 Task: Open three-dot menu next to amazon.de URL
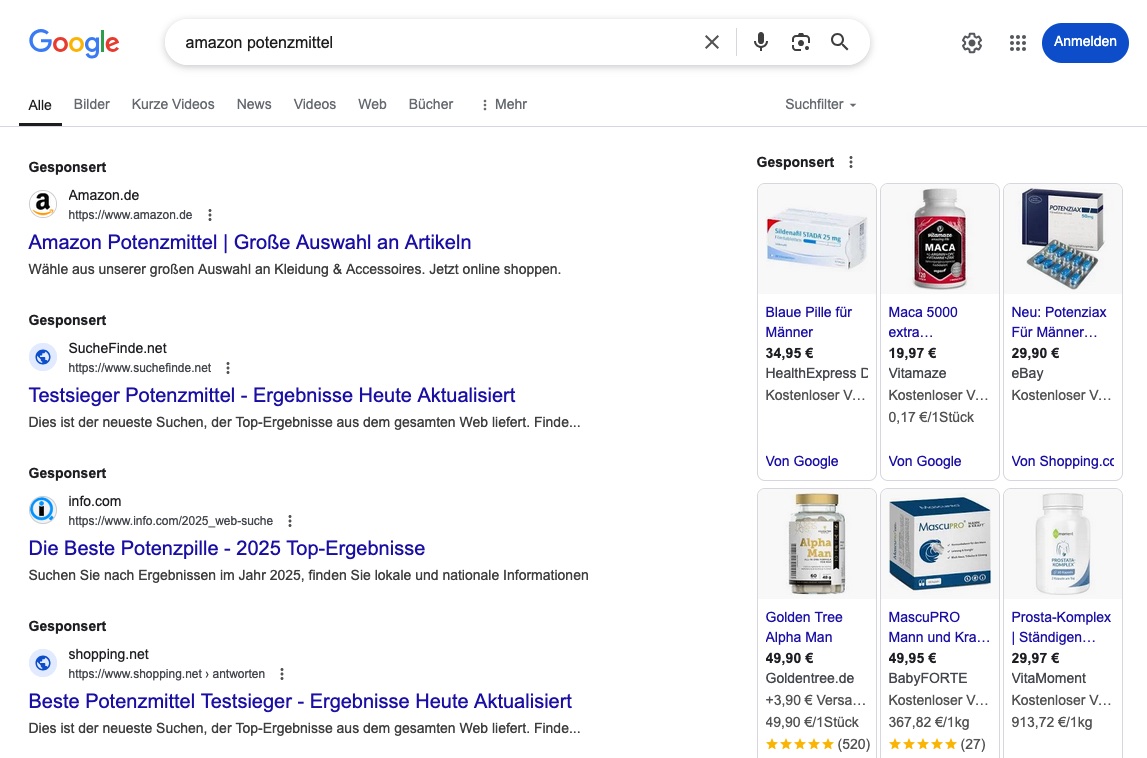(x=210, y=215)
